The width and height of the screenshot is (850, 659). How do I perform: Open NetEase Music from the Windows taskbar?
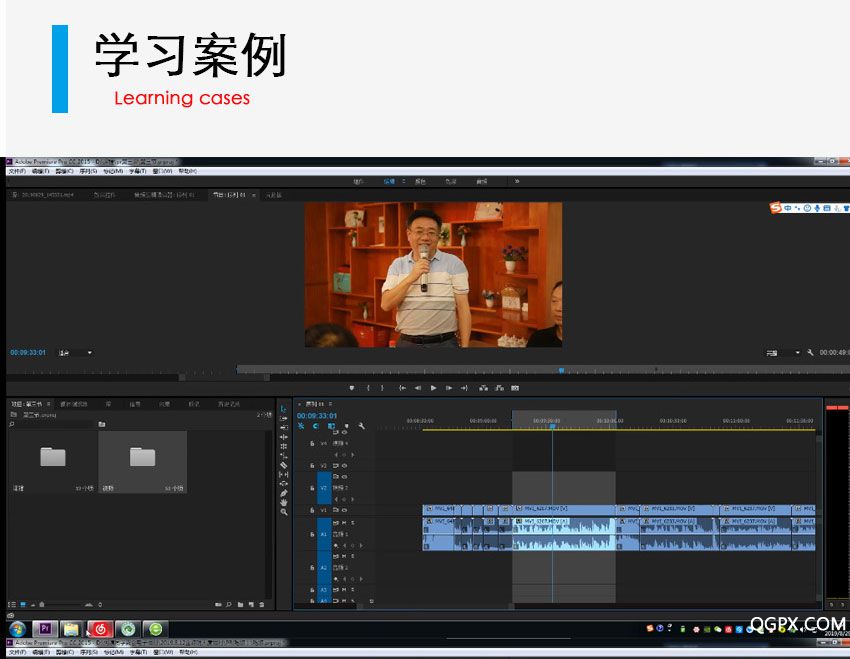100,629
